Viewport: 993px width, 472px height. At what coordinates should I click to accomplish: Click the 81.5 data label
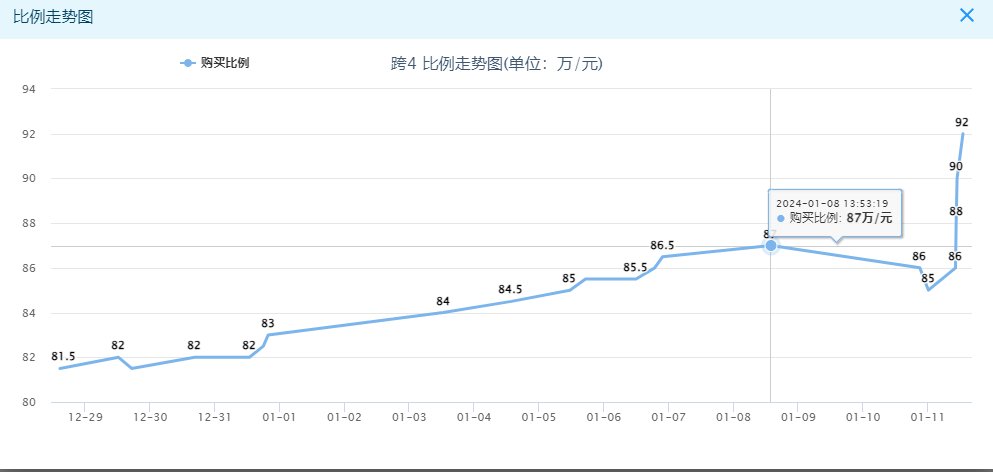coord(63,357)
